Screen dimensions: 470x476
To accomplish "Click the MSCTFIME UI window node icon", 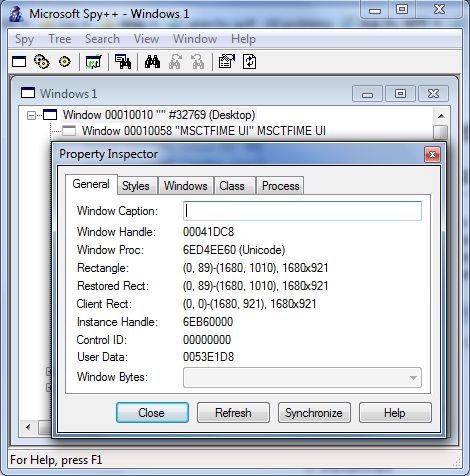I will pyautogui.click(x=69, y=131).
